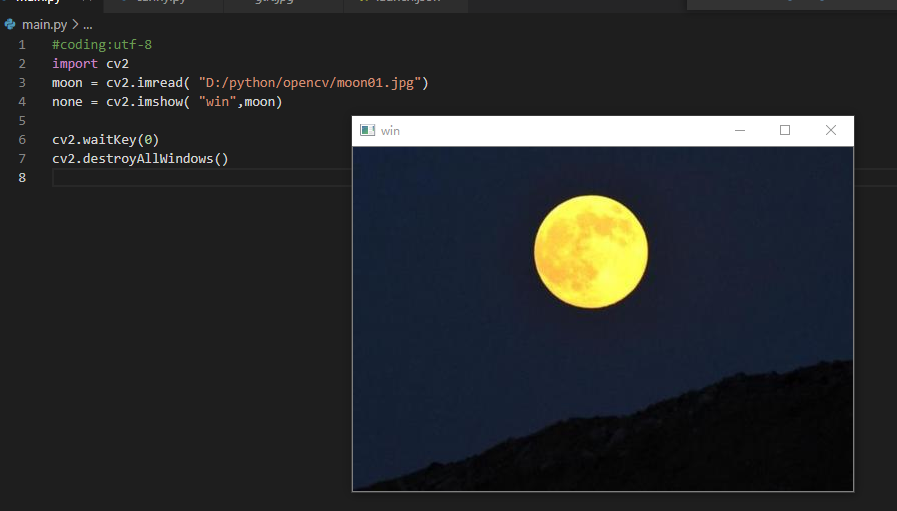
Task: Click the "win" string on line 4
Action: tap(217, 102)
